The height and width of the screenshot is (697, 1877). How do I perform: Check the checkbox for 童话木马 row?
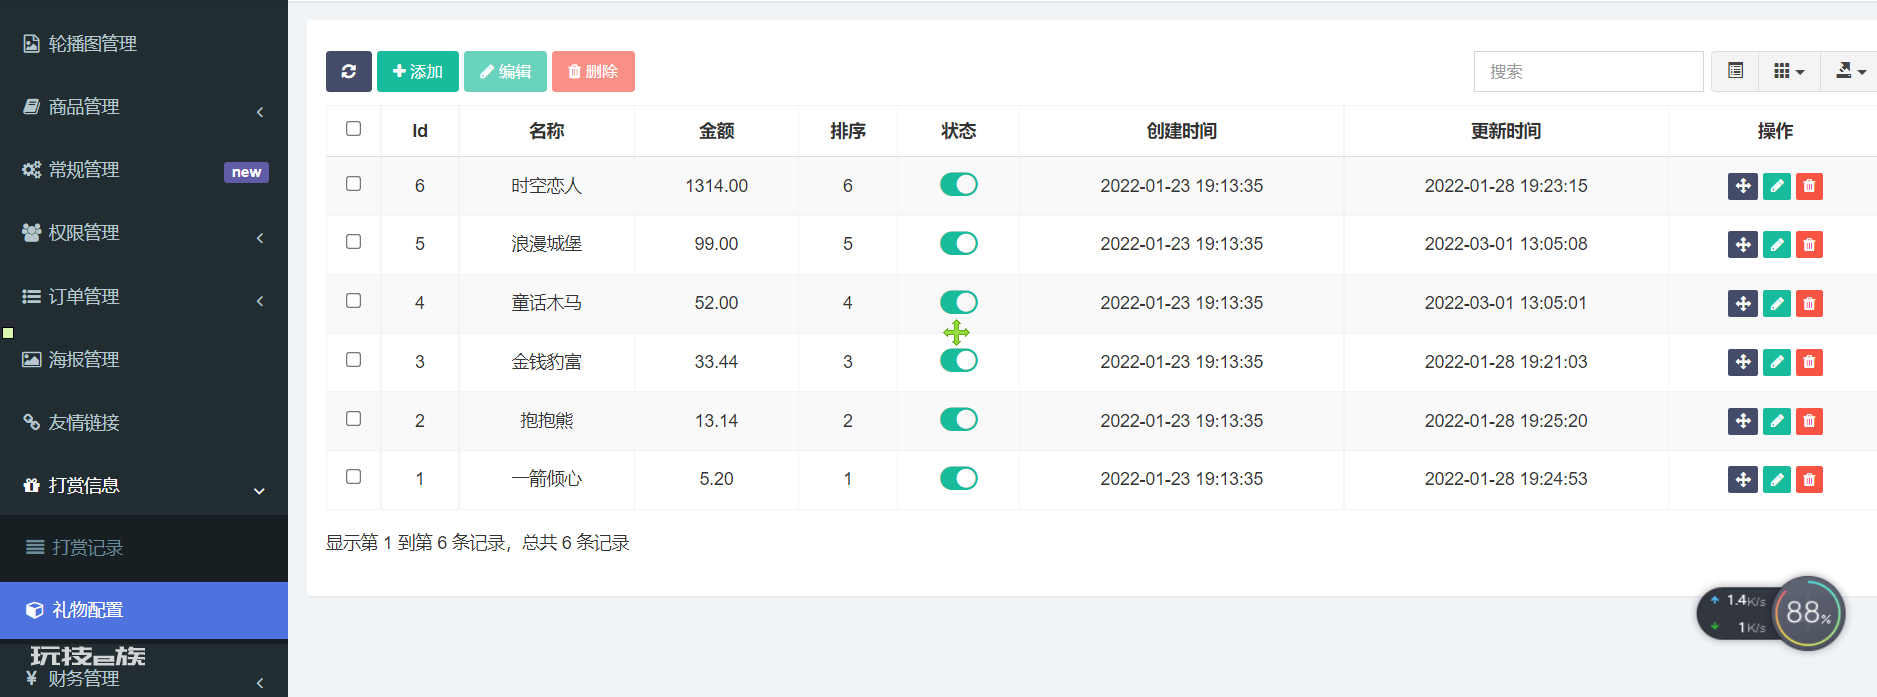point(353,300)
